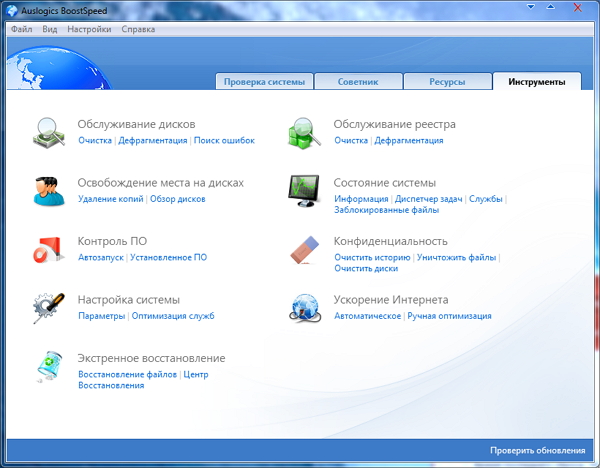Click the Обслуживание реестра heading
Screen dimensions: 600x468
395,124
